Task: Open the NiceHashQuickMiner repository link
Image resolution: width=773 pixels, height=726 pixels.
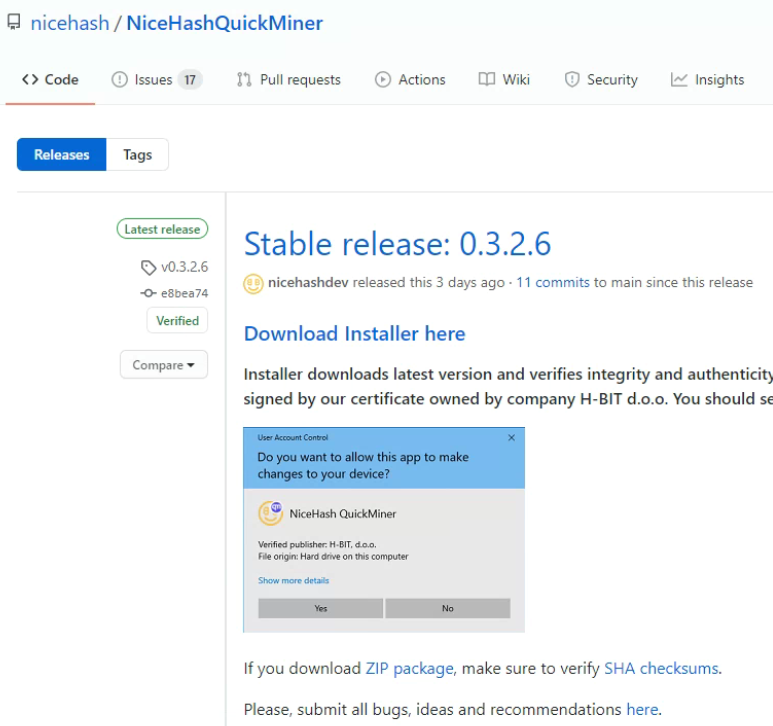Action: (224, 23)
